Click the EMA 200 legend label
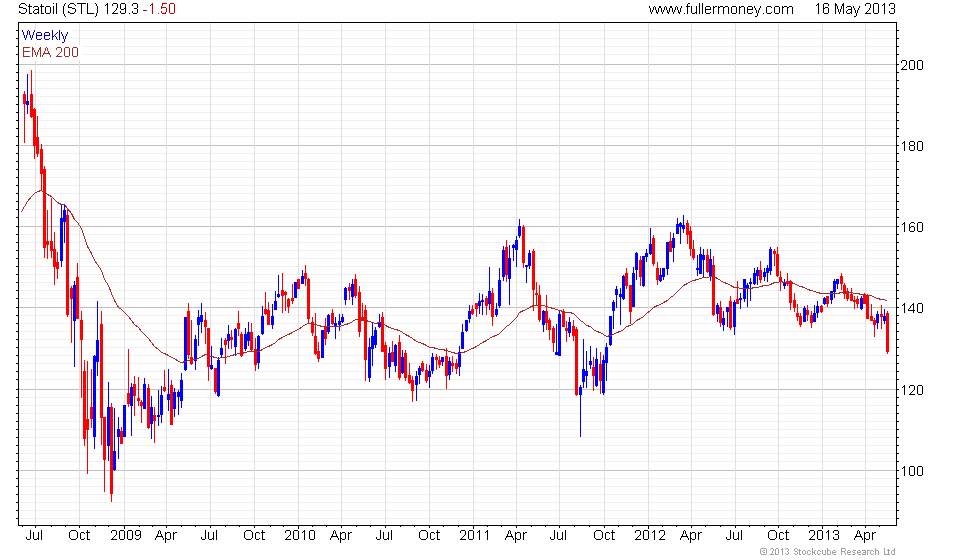This screenshot has height=560, width=980. tap(50, 52)
